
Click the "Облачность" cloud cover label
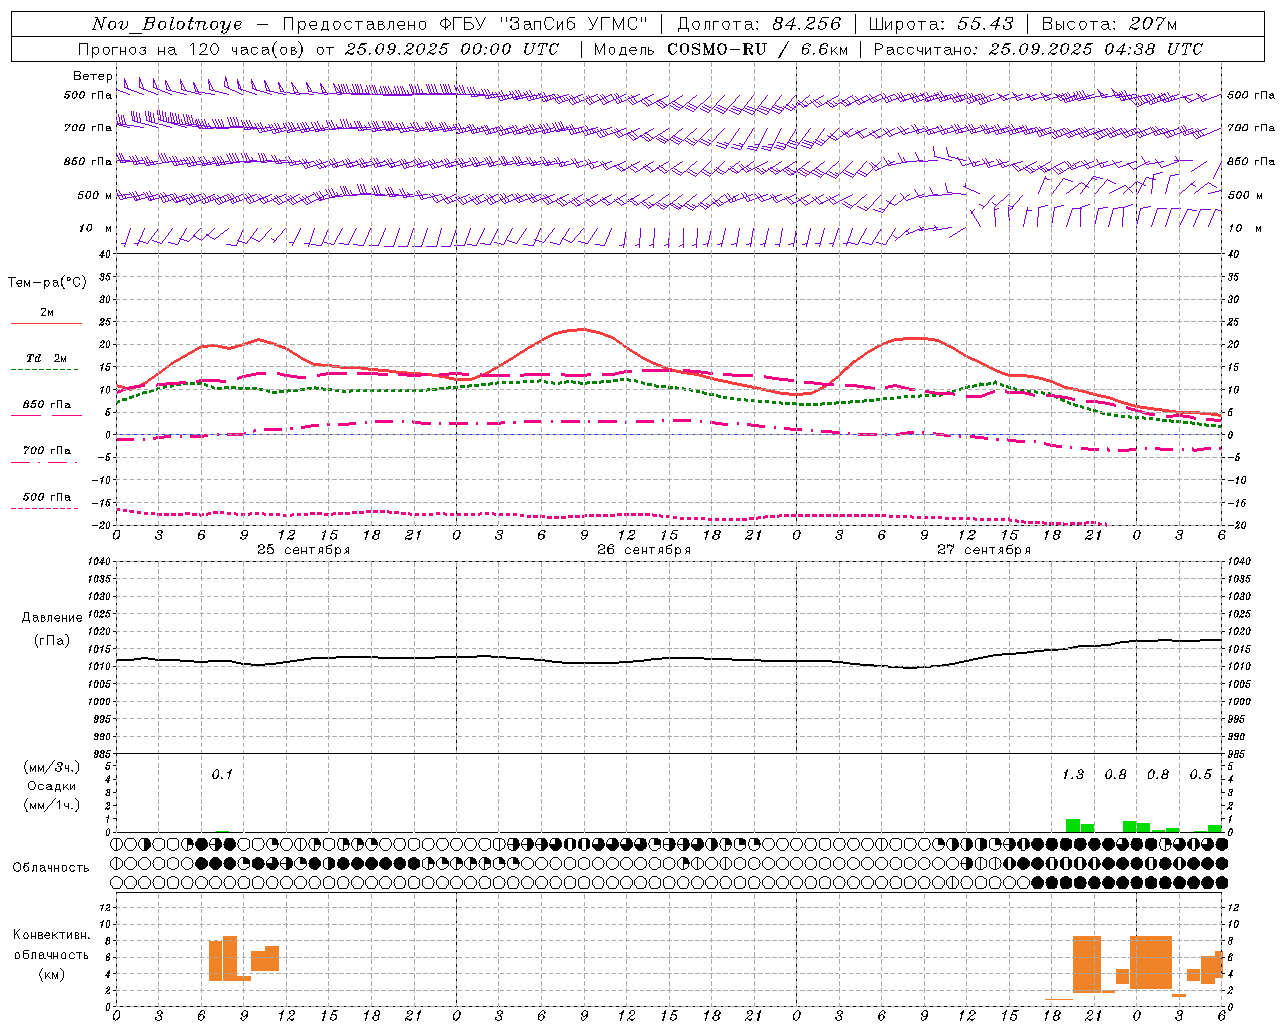coord(51,868)
